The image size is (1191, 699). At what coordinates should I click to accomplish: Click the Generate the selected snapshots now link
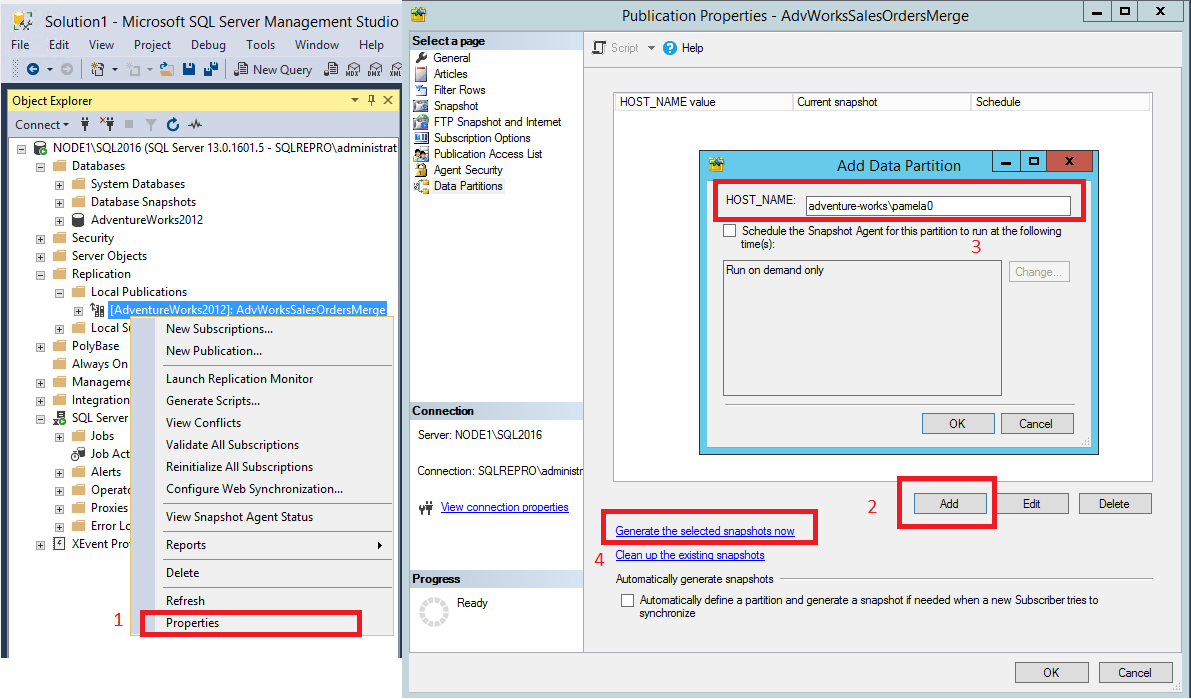point(707,527)
